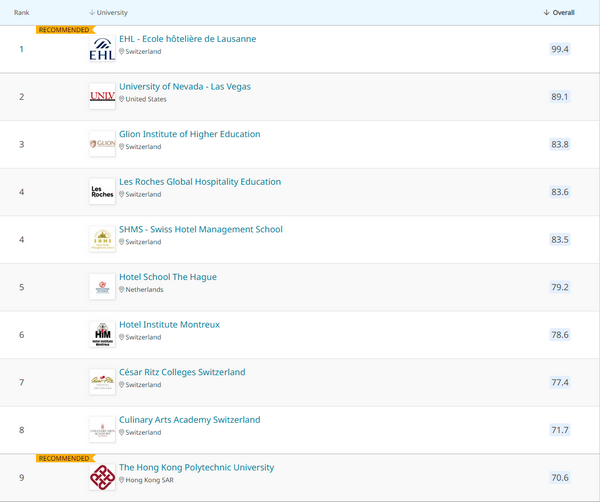The image size is (600, 502).
Task: Open Hotel School The Hague link
Action: pos(168,277)
